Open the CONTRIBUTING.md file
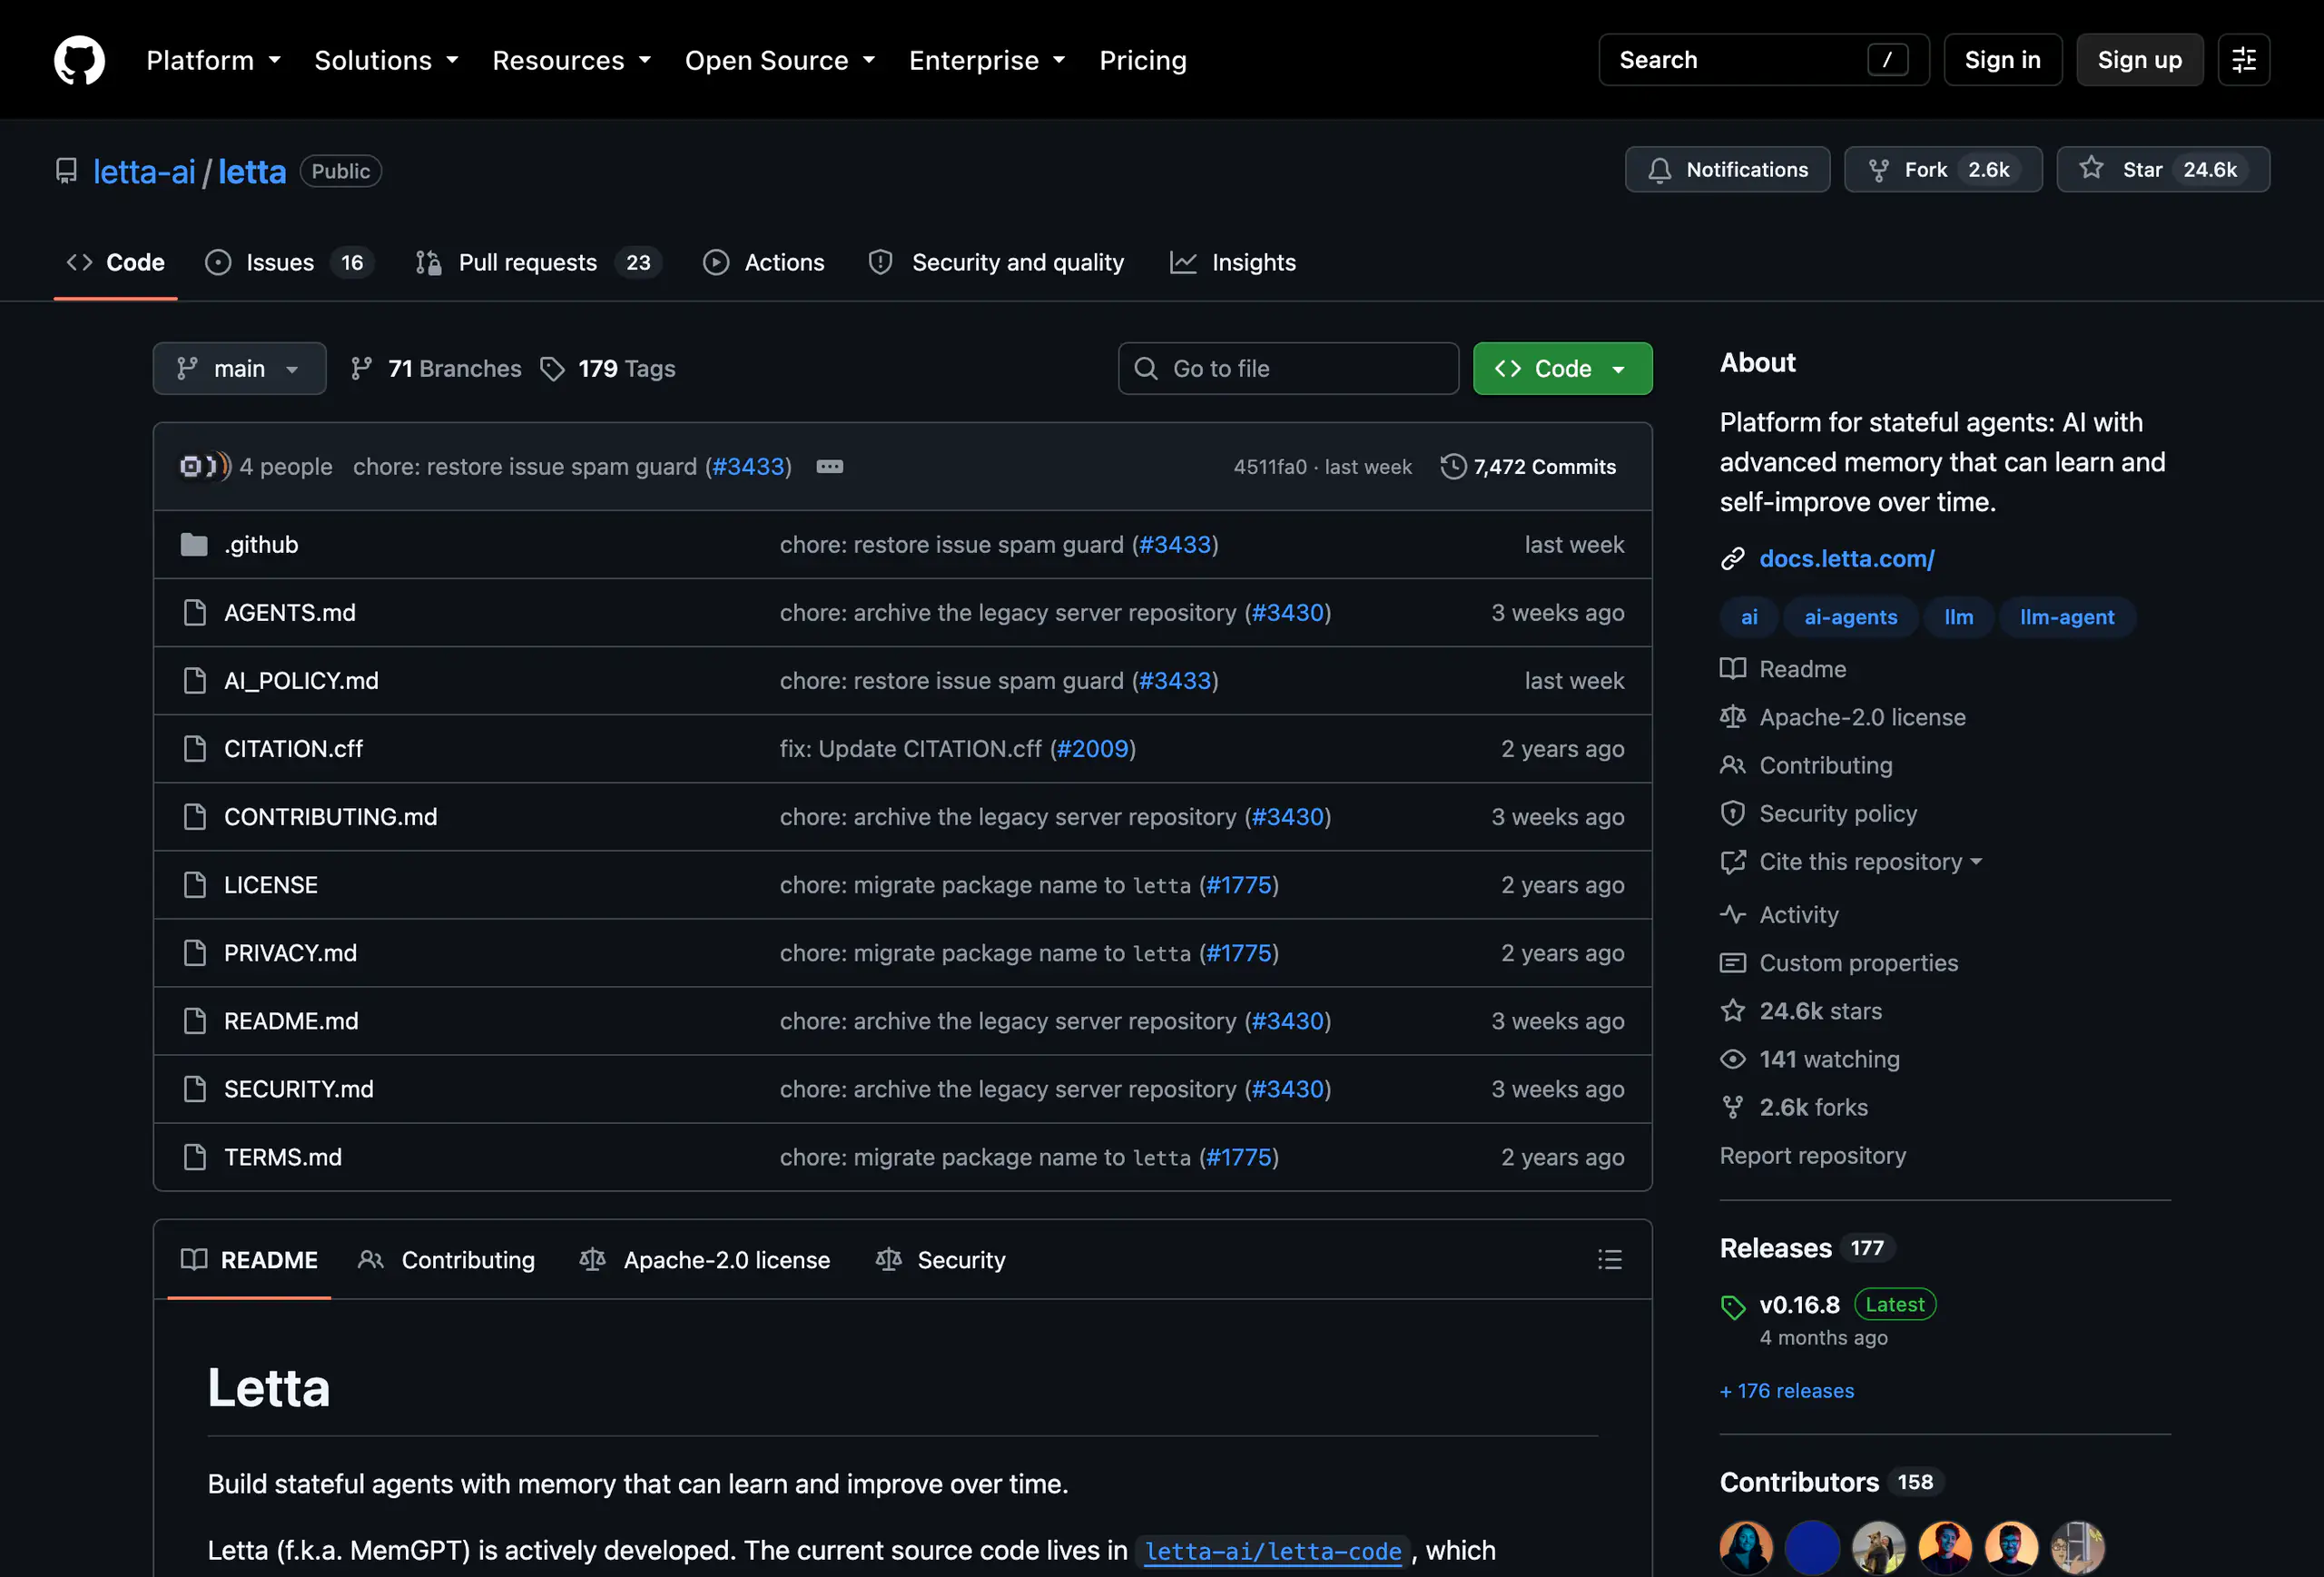This screenshot has height=1577, width=2324. [330, 817]
